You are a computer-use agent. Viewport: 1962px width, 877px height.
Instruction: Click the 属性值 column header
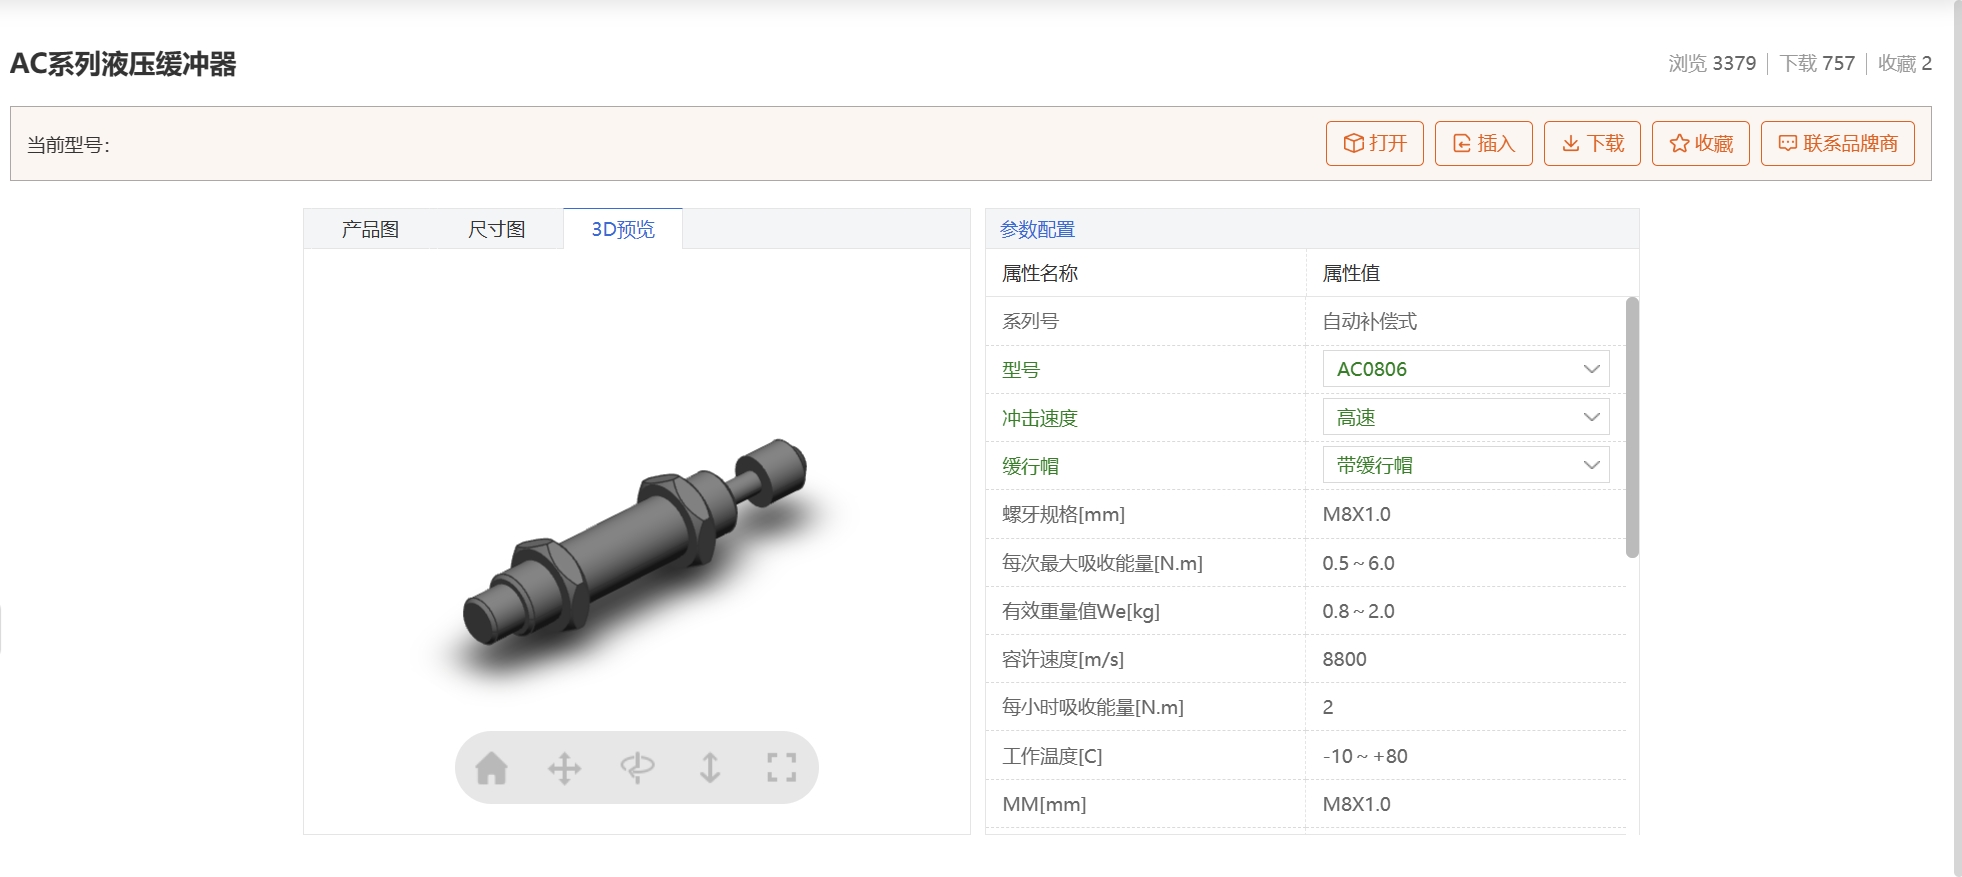point(1351,273)
